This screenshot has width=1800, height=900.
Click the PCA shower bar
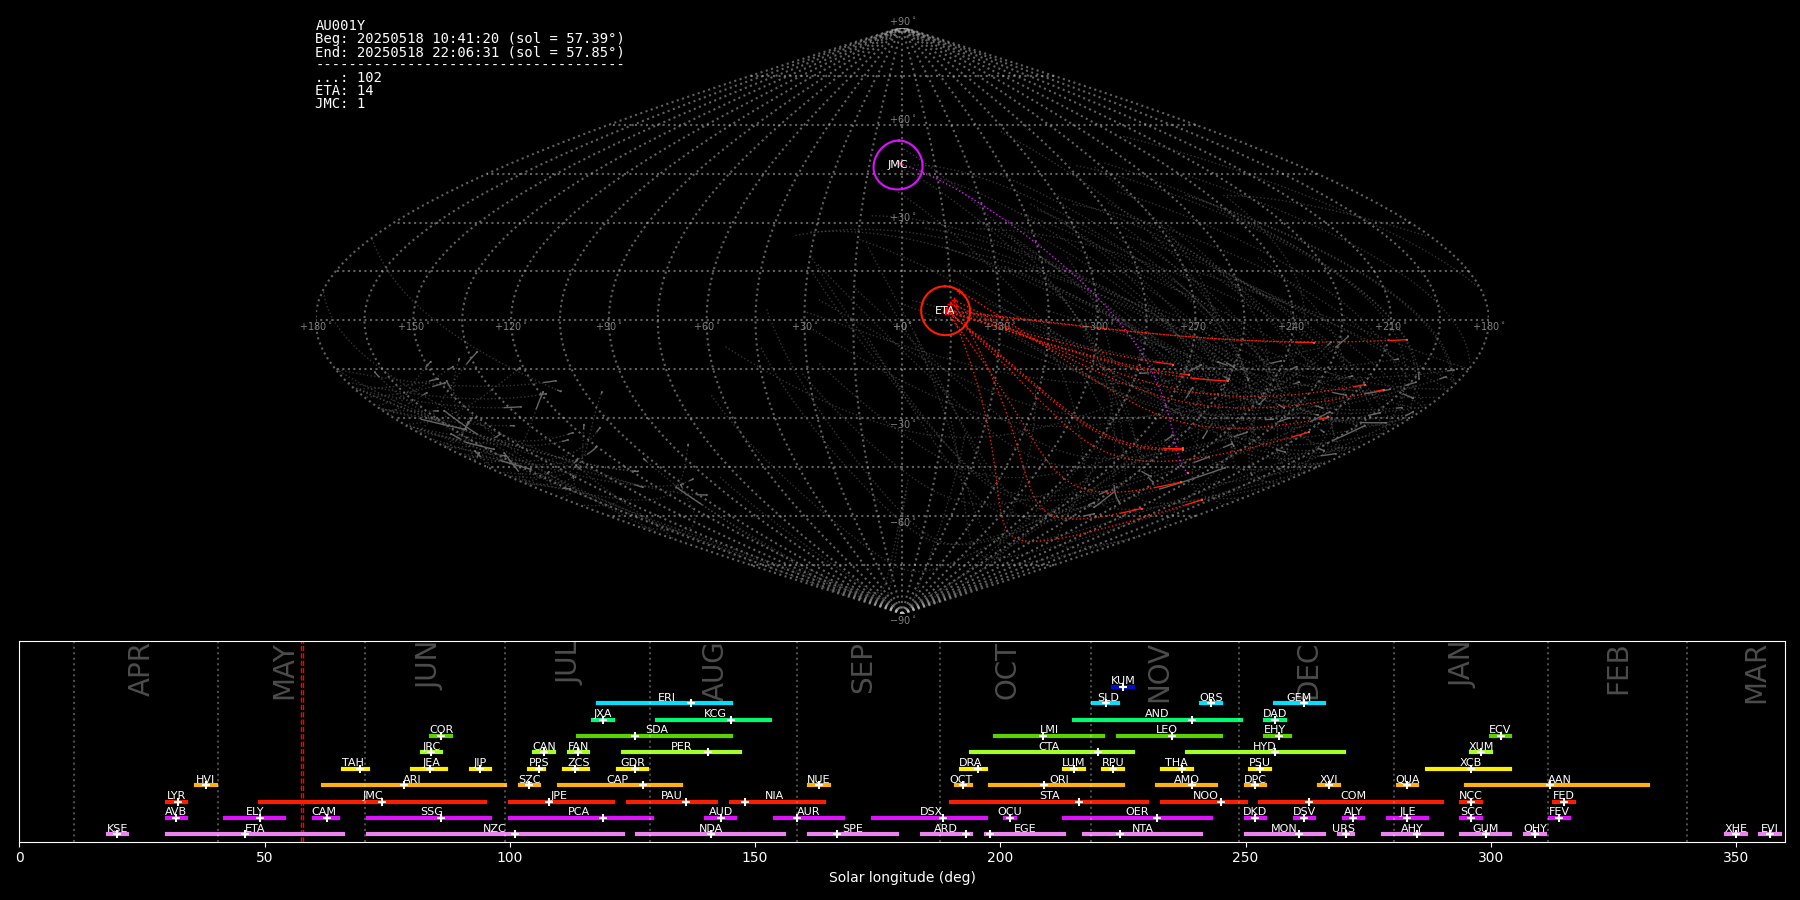click(x=580, y=818)
